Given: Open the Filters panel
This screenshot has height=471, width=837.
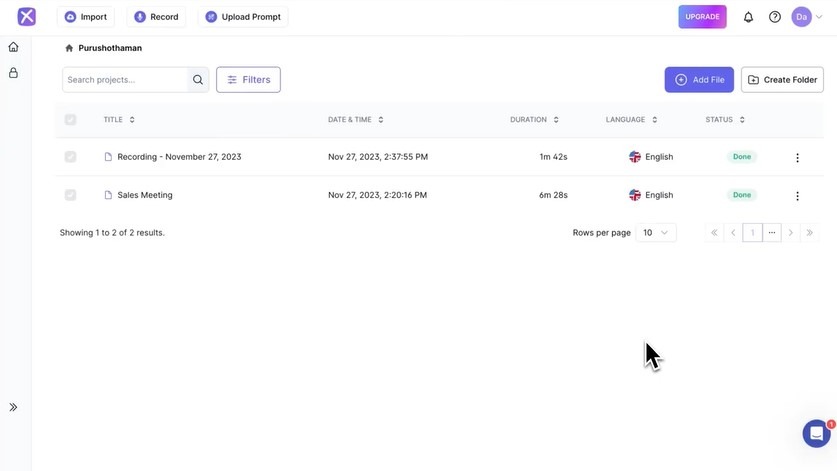Looking at the screenshot, I should click(x=248, y=80).
